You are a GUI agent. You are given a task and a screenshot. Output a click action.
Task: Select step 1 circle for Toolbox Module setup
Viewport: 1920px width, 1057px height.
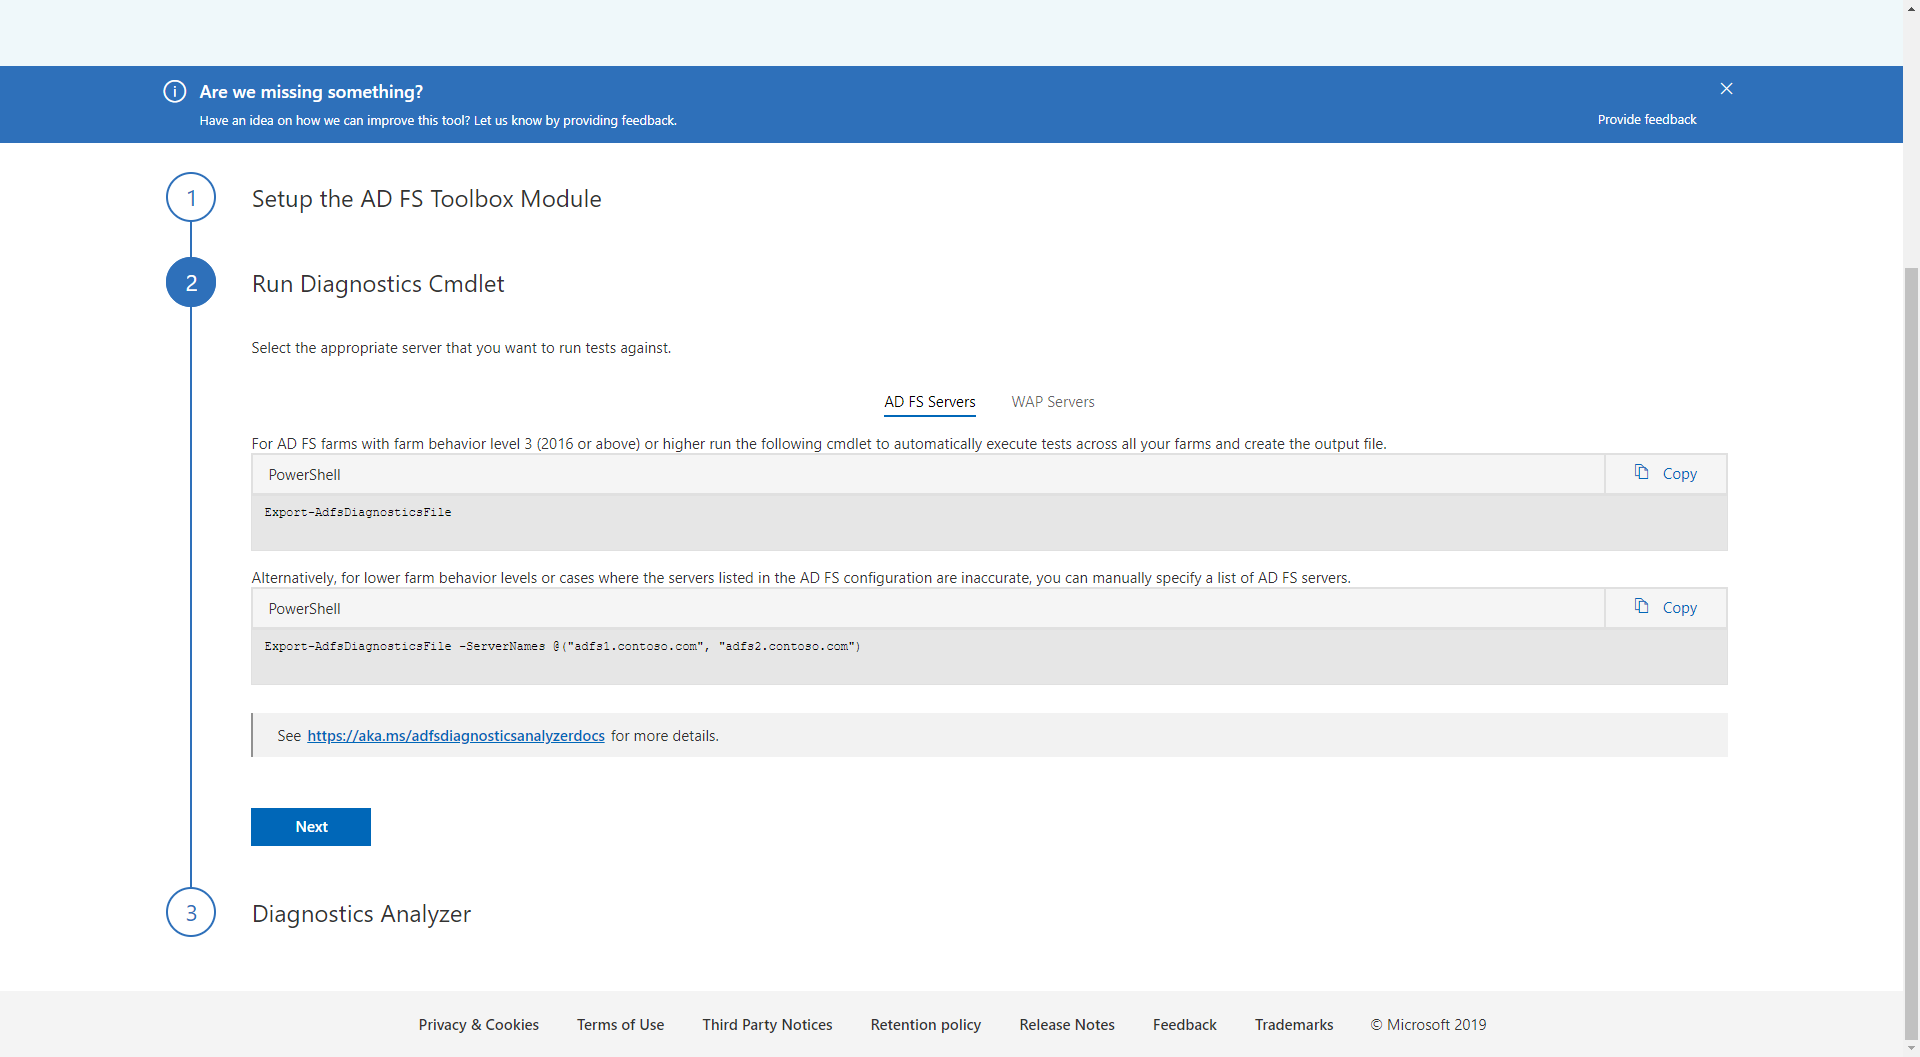190,197
